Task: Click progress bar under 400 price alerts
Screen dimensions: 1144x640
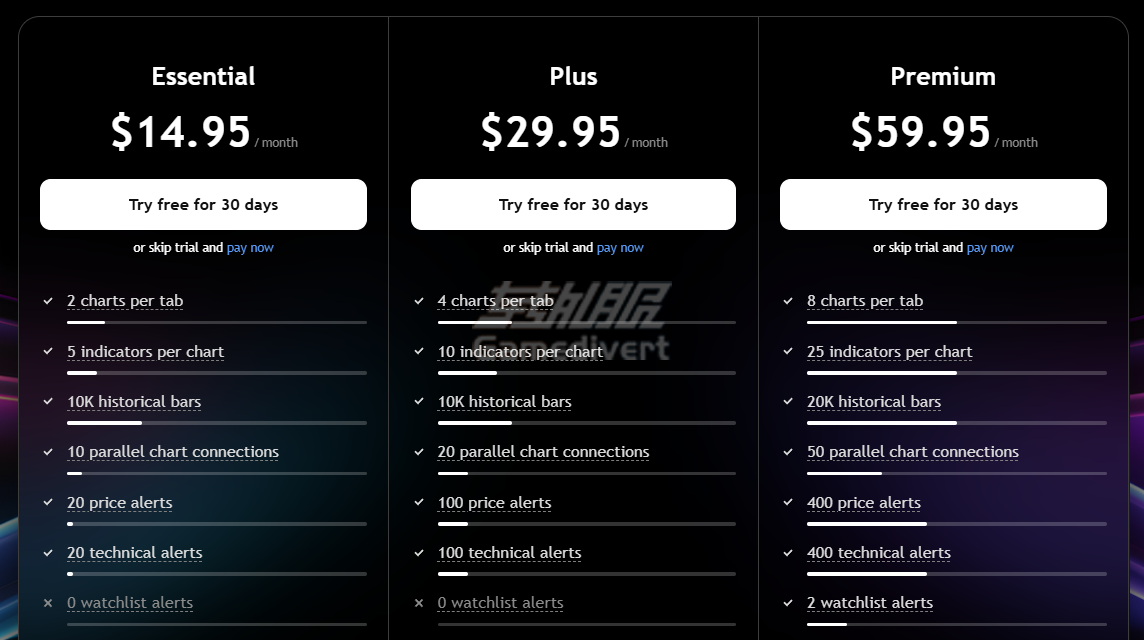Action: coord(956,524)
